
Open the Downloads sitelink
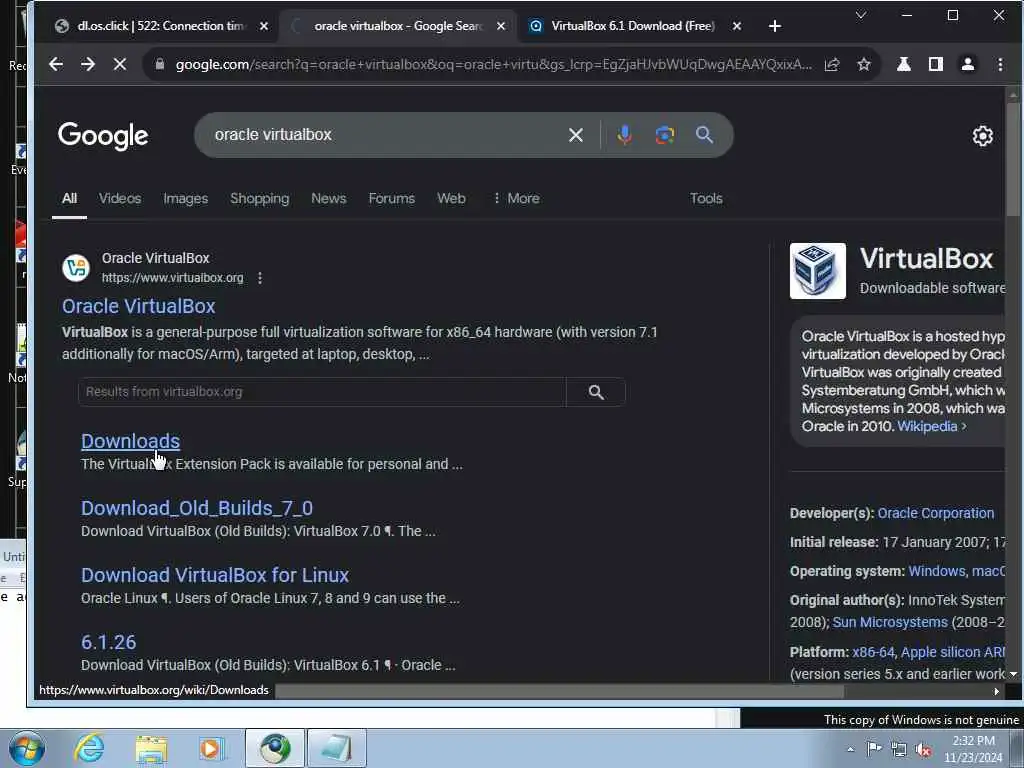click(131, 441)
